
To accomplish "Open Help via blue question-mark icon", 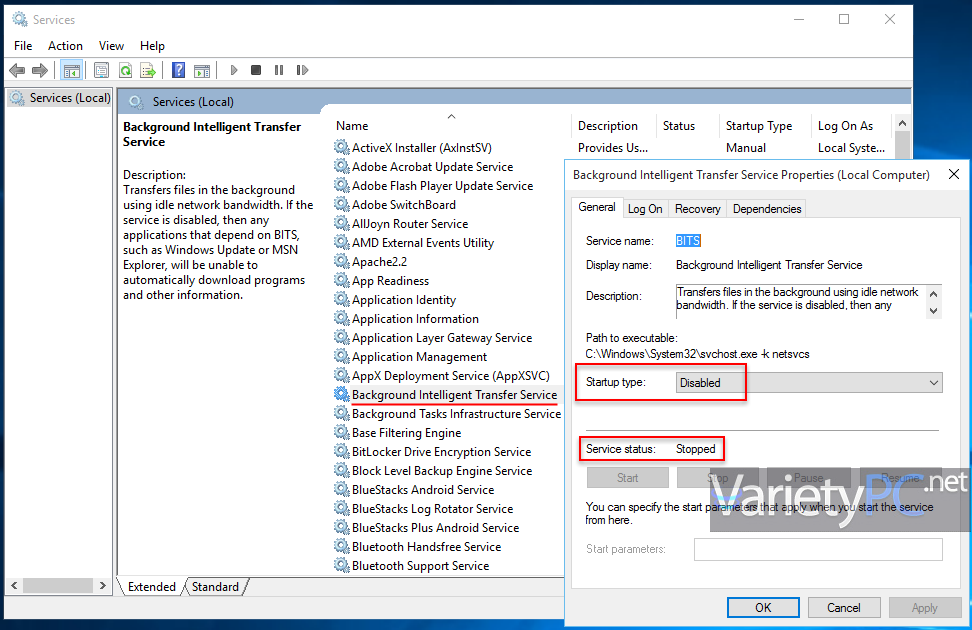I will (x=179, y=70).
